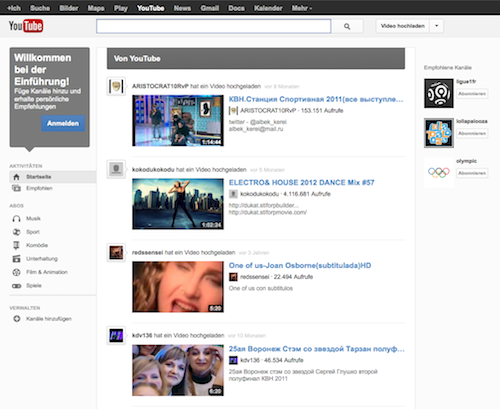This screenshot has width=500, height=409.
Task: Click kokodukokodu avatar beside upload notice
Action: 116,169
